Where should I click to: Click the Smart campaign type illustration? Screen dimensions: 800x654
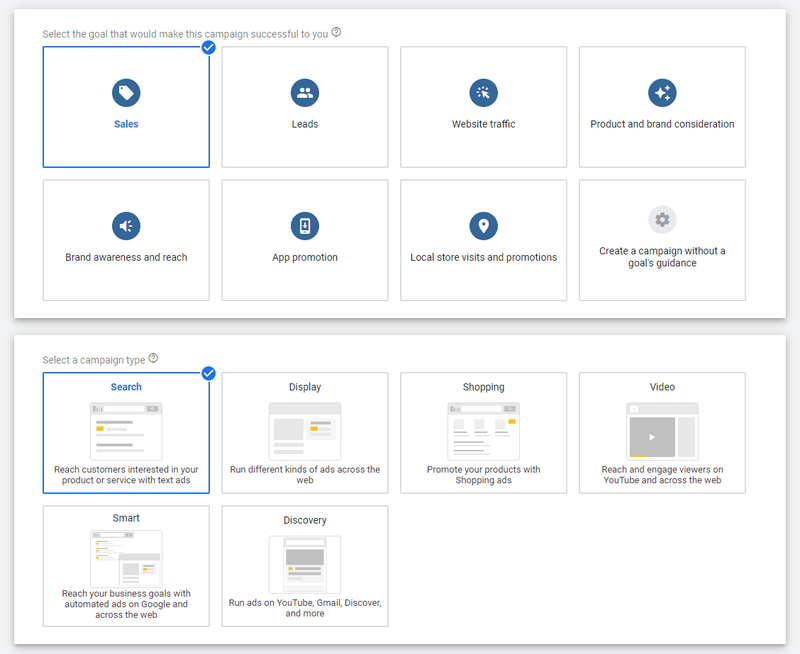coord(126,559)
